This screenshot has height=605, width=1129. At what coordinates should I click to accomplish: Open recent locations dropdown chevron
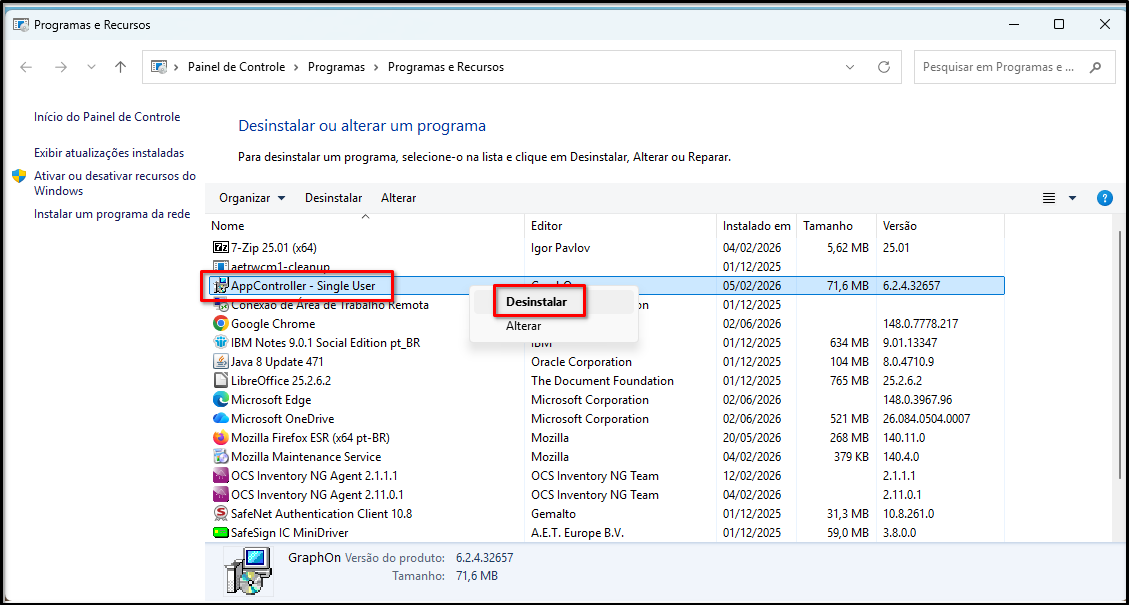pos(91,67)
